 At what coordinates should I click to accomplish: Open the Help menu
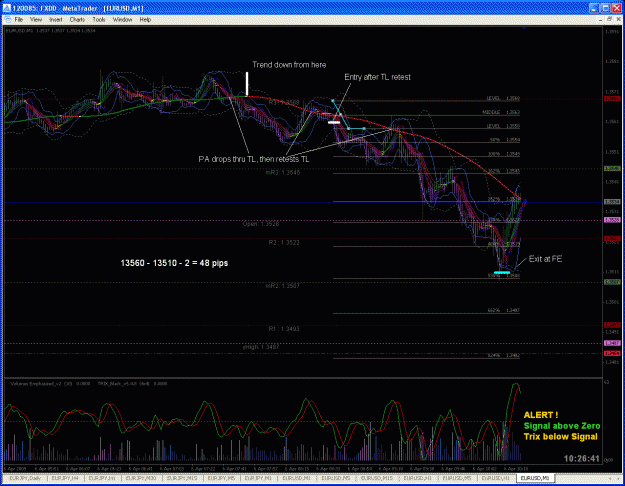tap(145, 20)
